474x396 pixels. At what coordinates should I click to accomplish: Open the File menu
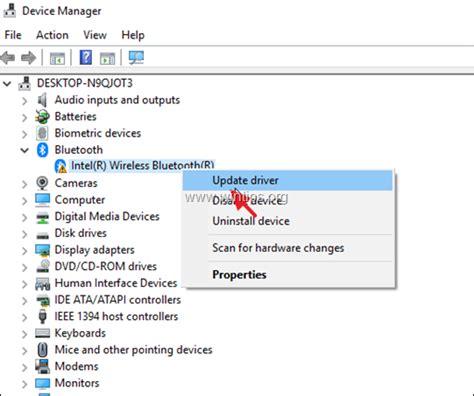13,35
